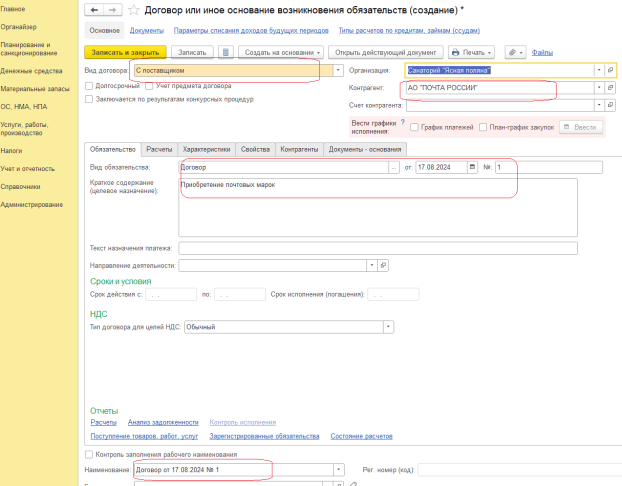This screenshot has width=622, height=486.
Task: Add form to favorites with star icon
Action: point(134,10)
